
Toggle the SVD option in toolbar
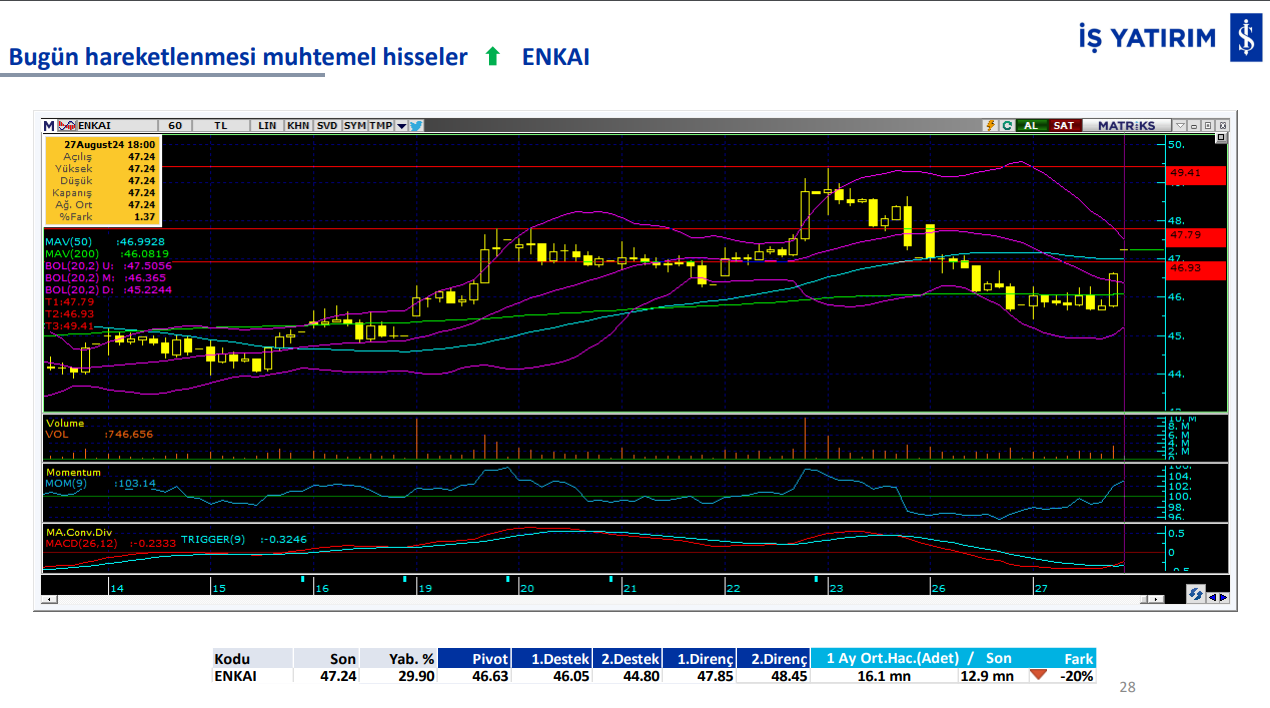pos(327,126)
